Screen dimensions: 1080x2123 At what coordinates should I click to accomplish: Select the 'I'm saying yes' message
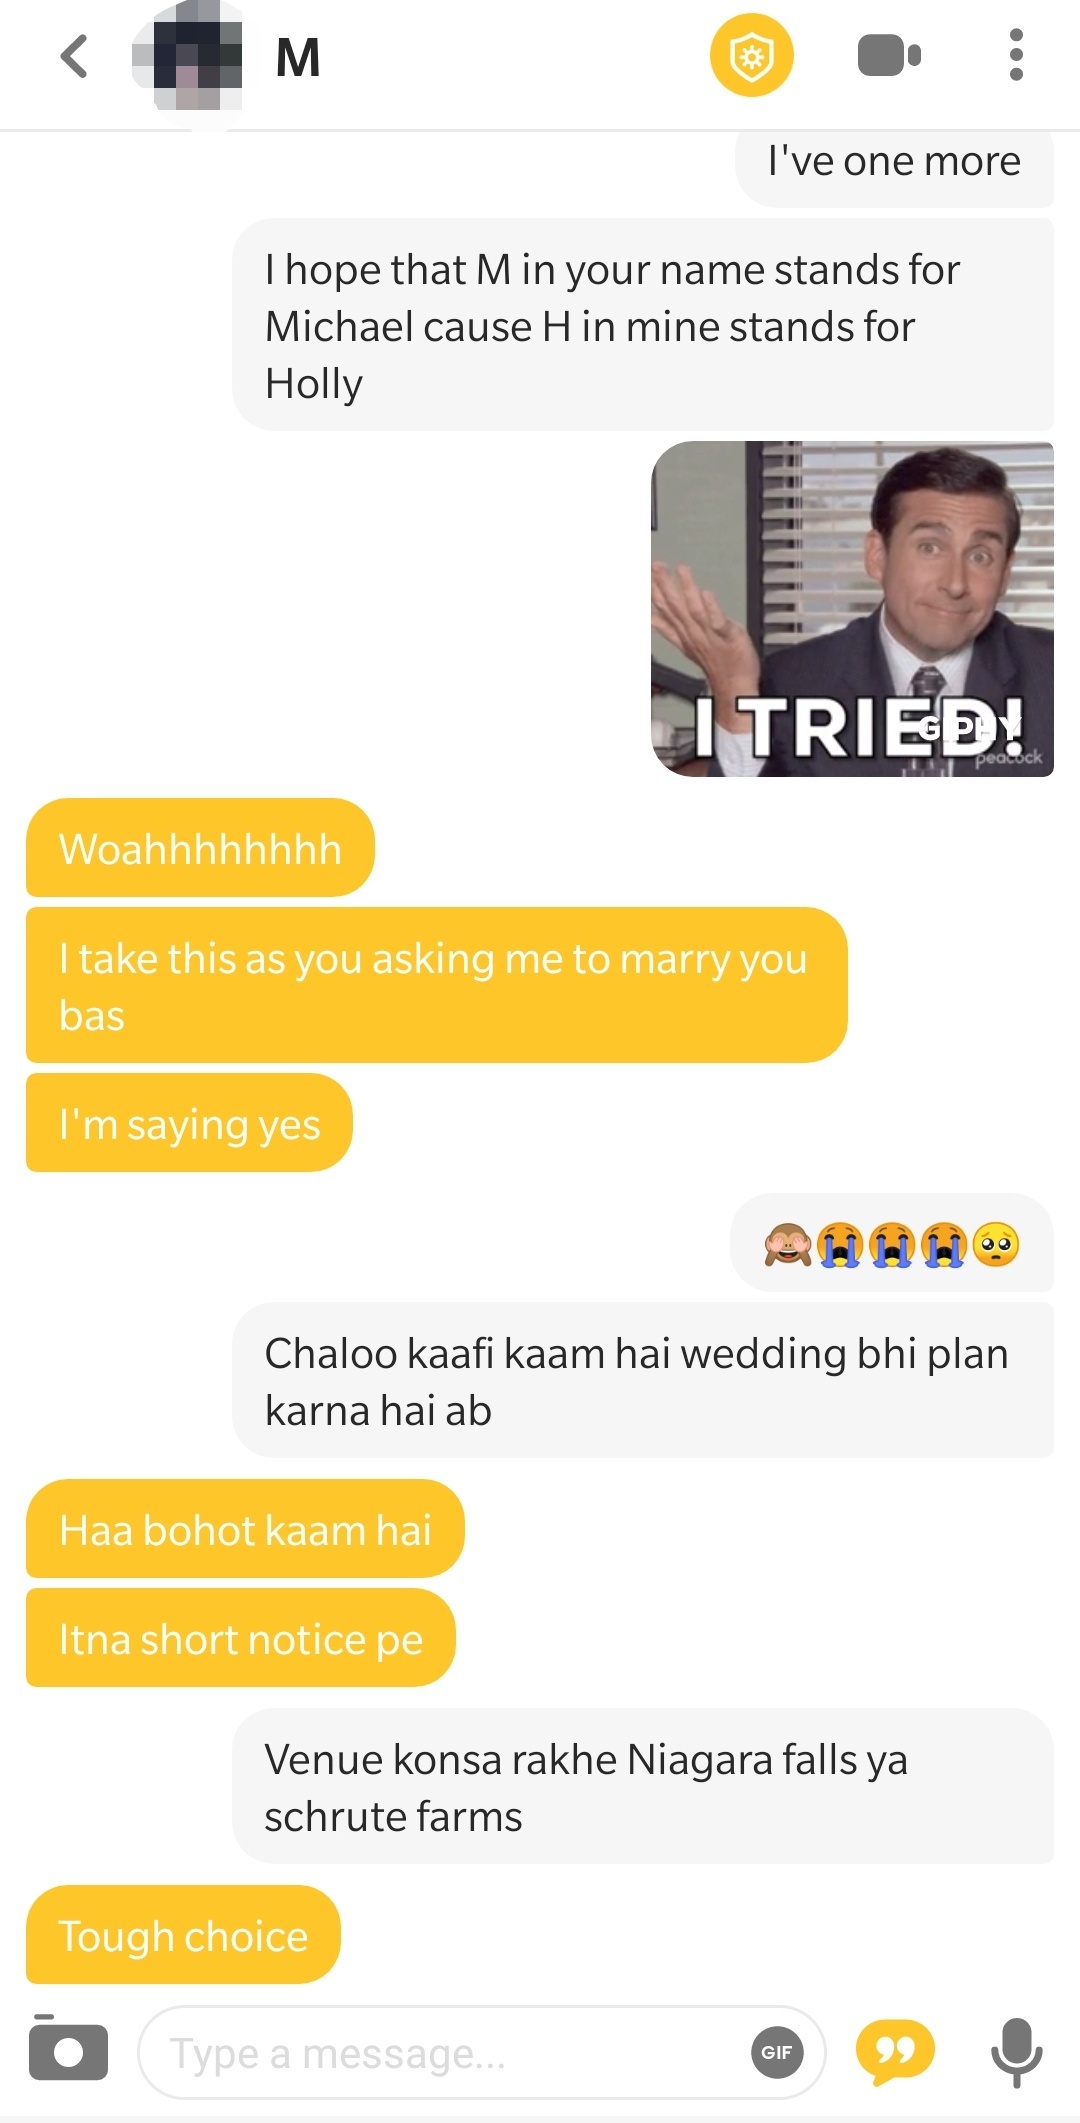189,1123
